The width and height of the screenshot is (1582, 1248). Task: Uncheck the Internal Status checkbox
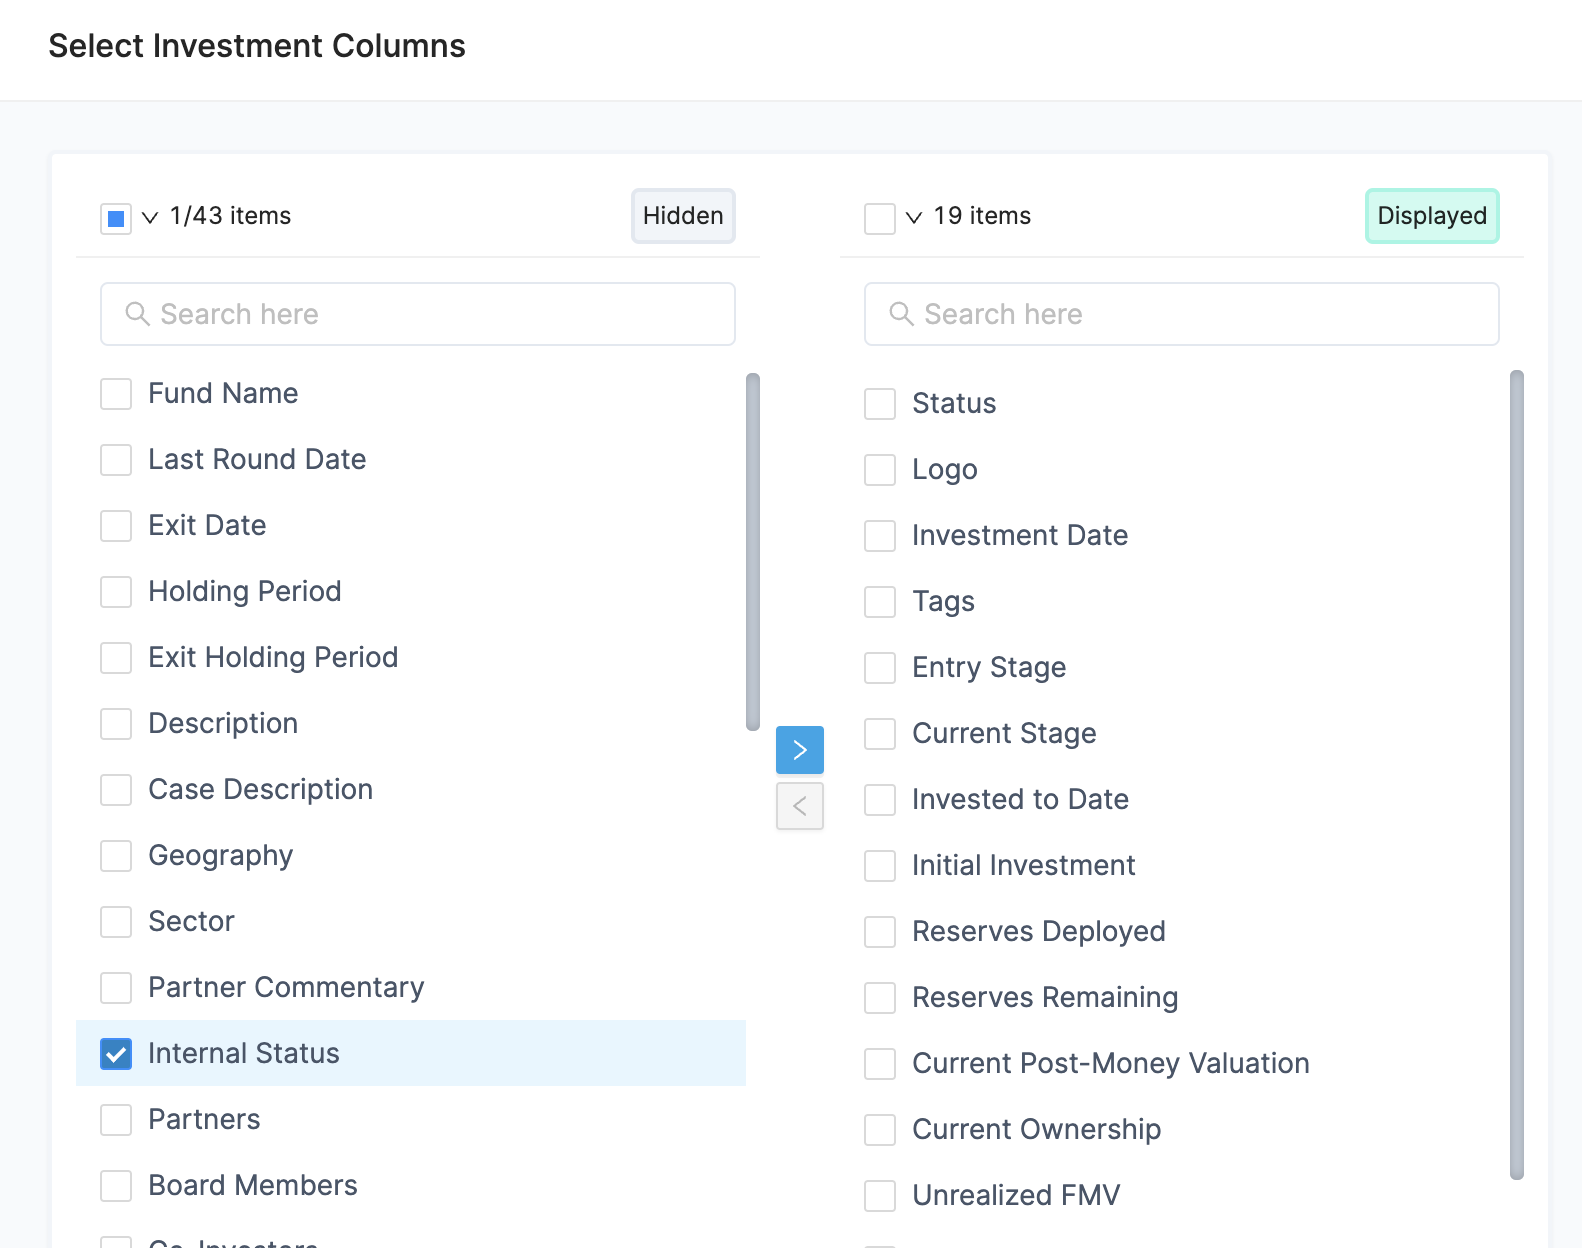[116, 1054]
